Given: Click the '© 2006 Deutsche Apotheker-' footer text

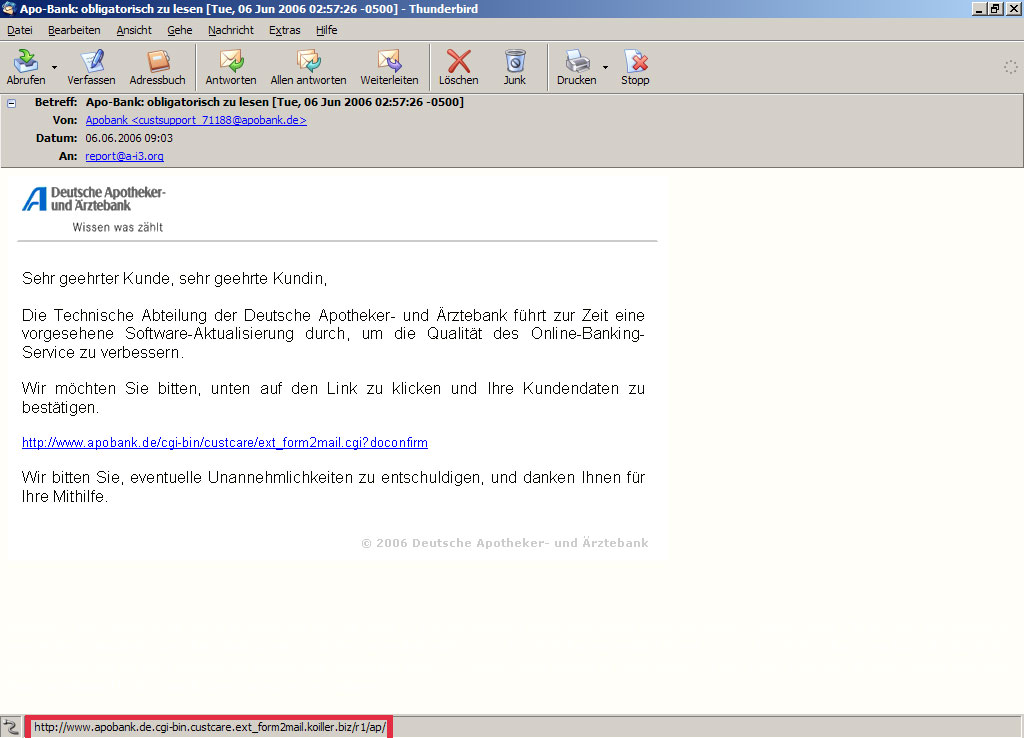Looking at the screenshot, I should pyautogui.click(x=505, y=543).
